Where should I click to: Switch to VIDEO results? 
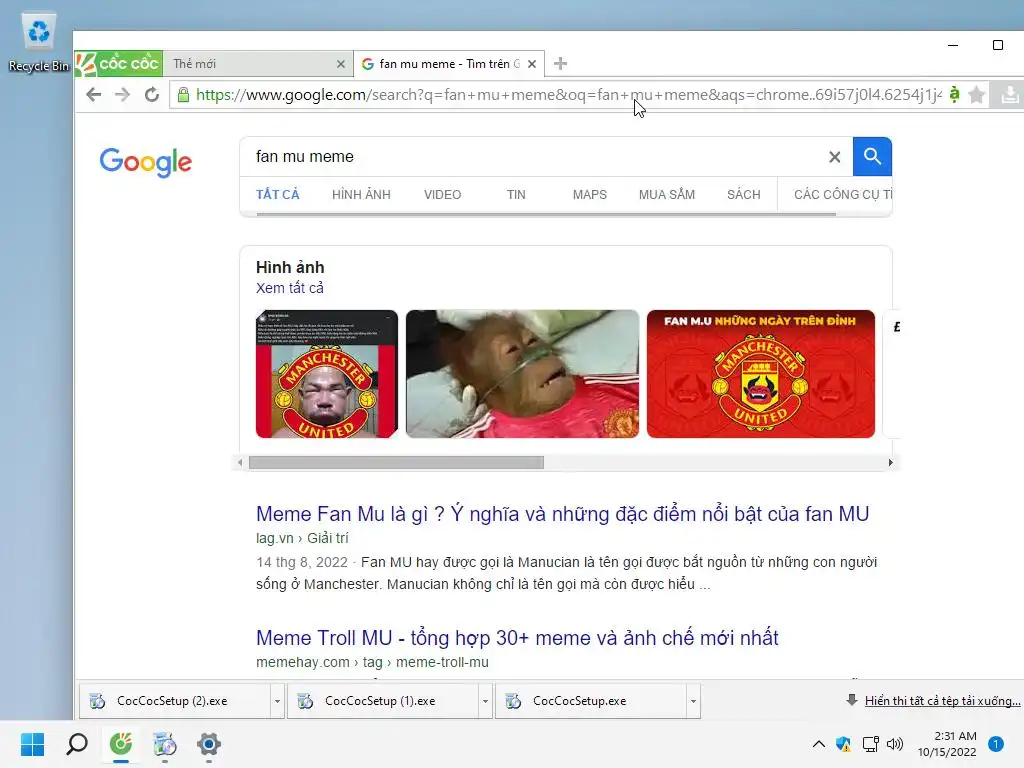tap(442, 195)
